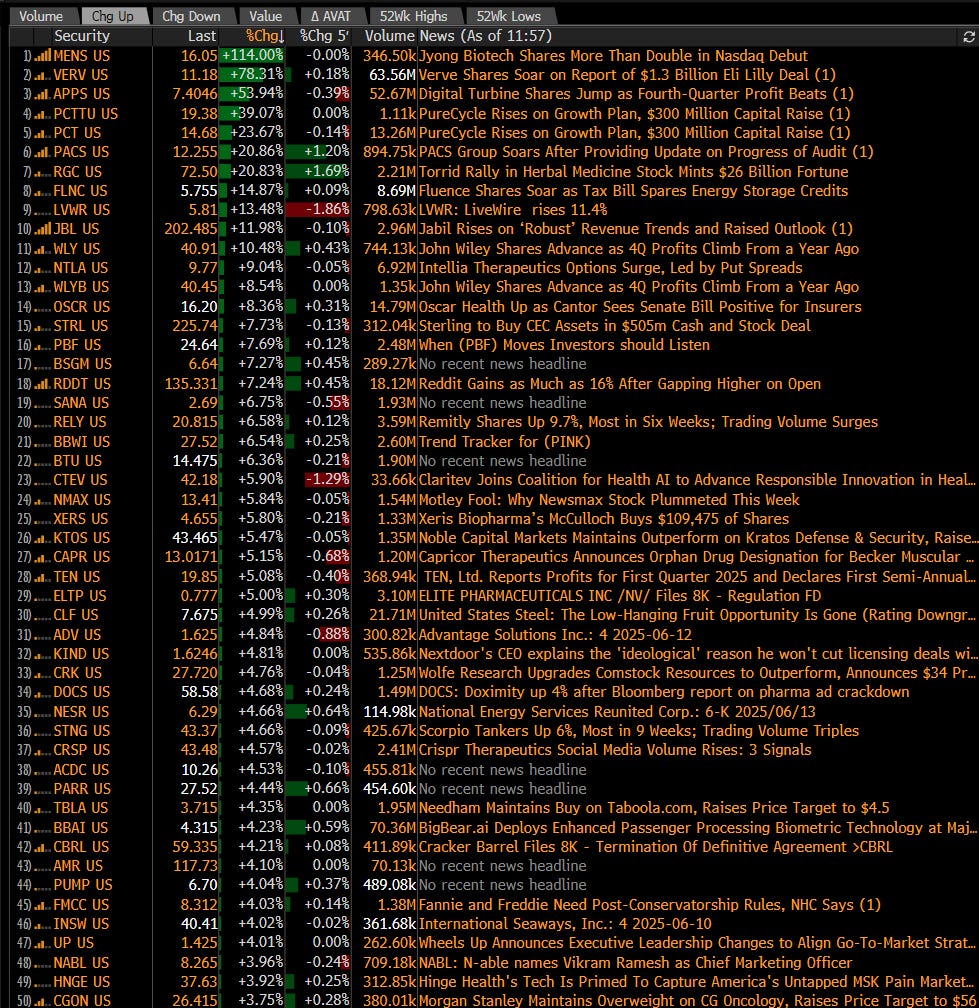Open the Verve Shares Soar Eli Lilly headline
Screen dimensions: 979x1008
[x=627, y=75]
